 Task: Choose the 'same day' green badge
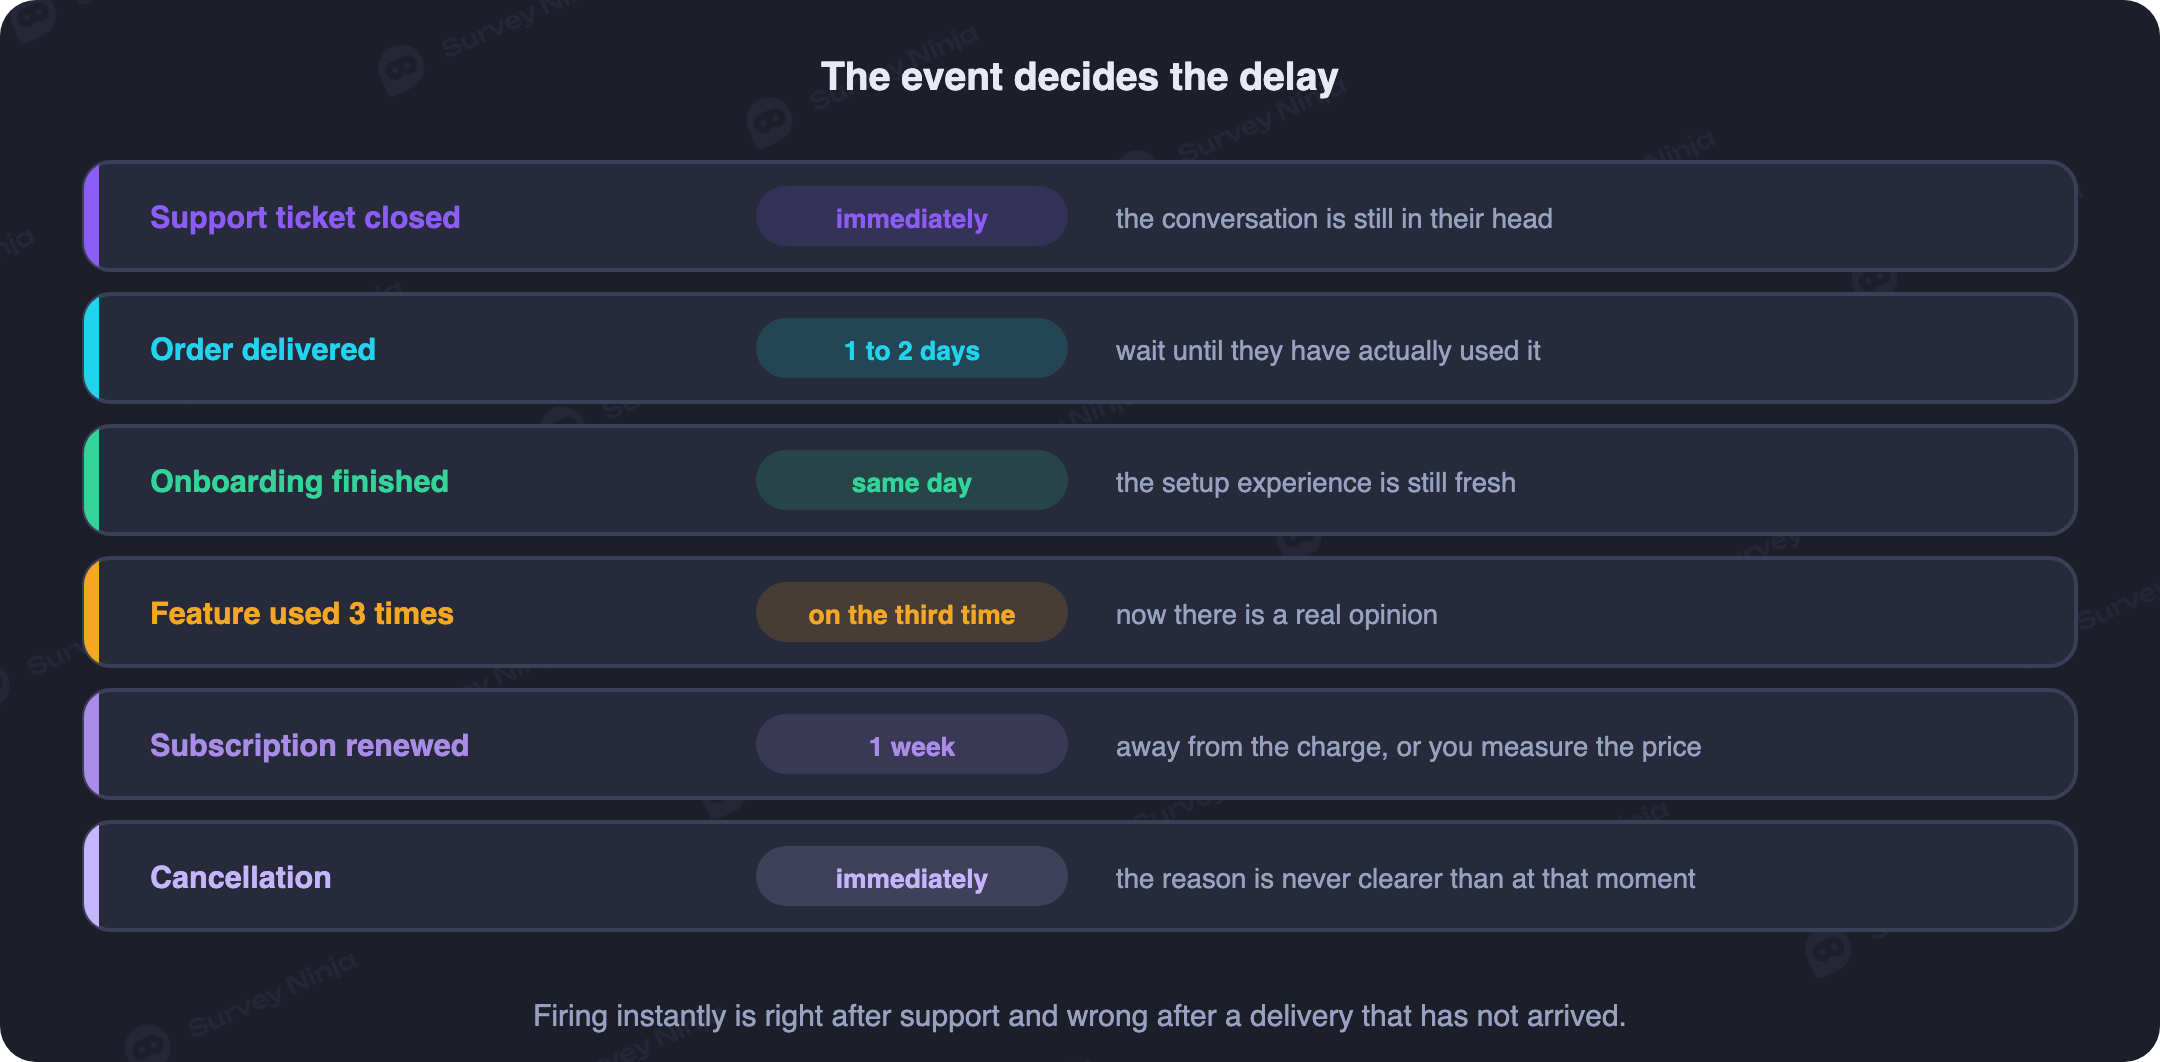[911, 481]
